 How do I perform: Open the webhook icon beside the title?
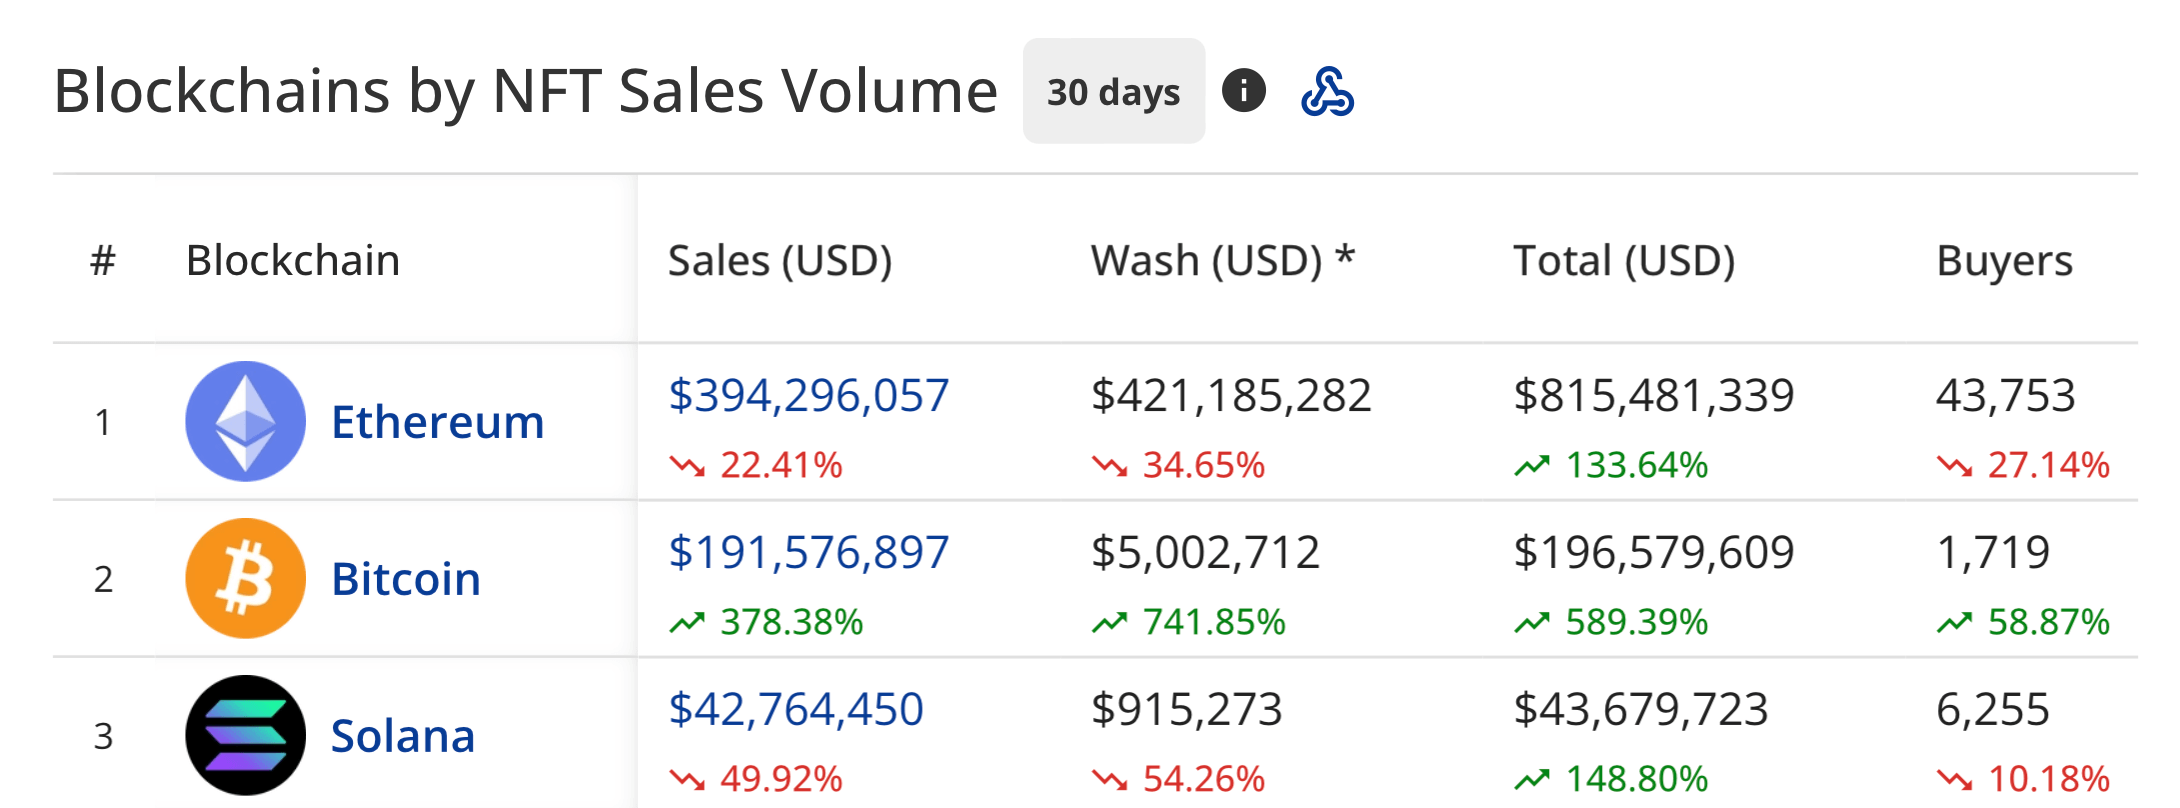[x=1327, y=92]
